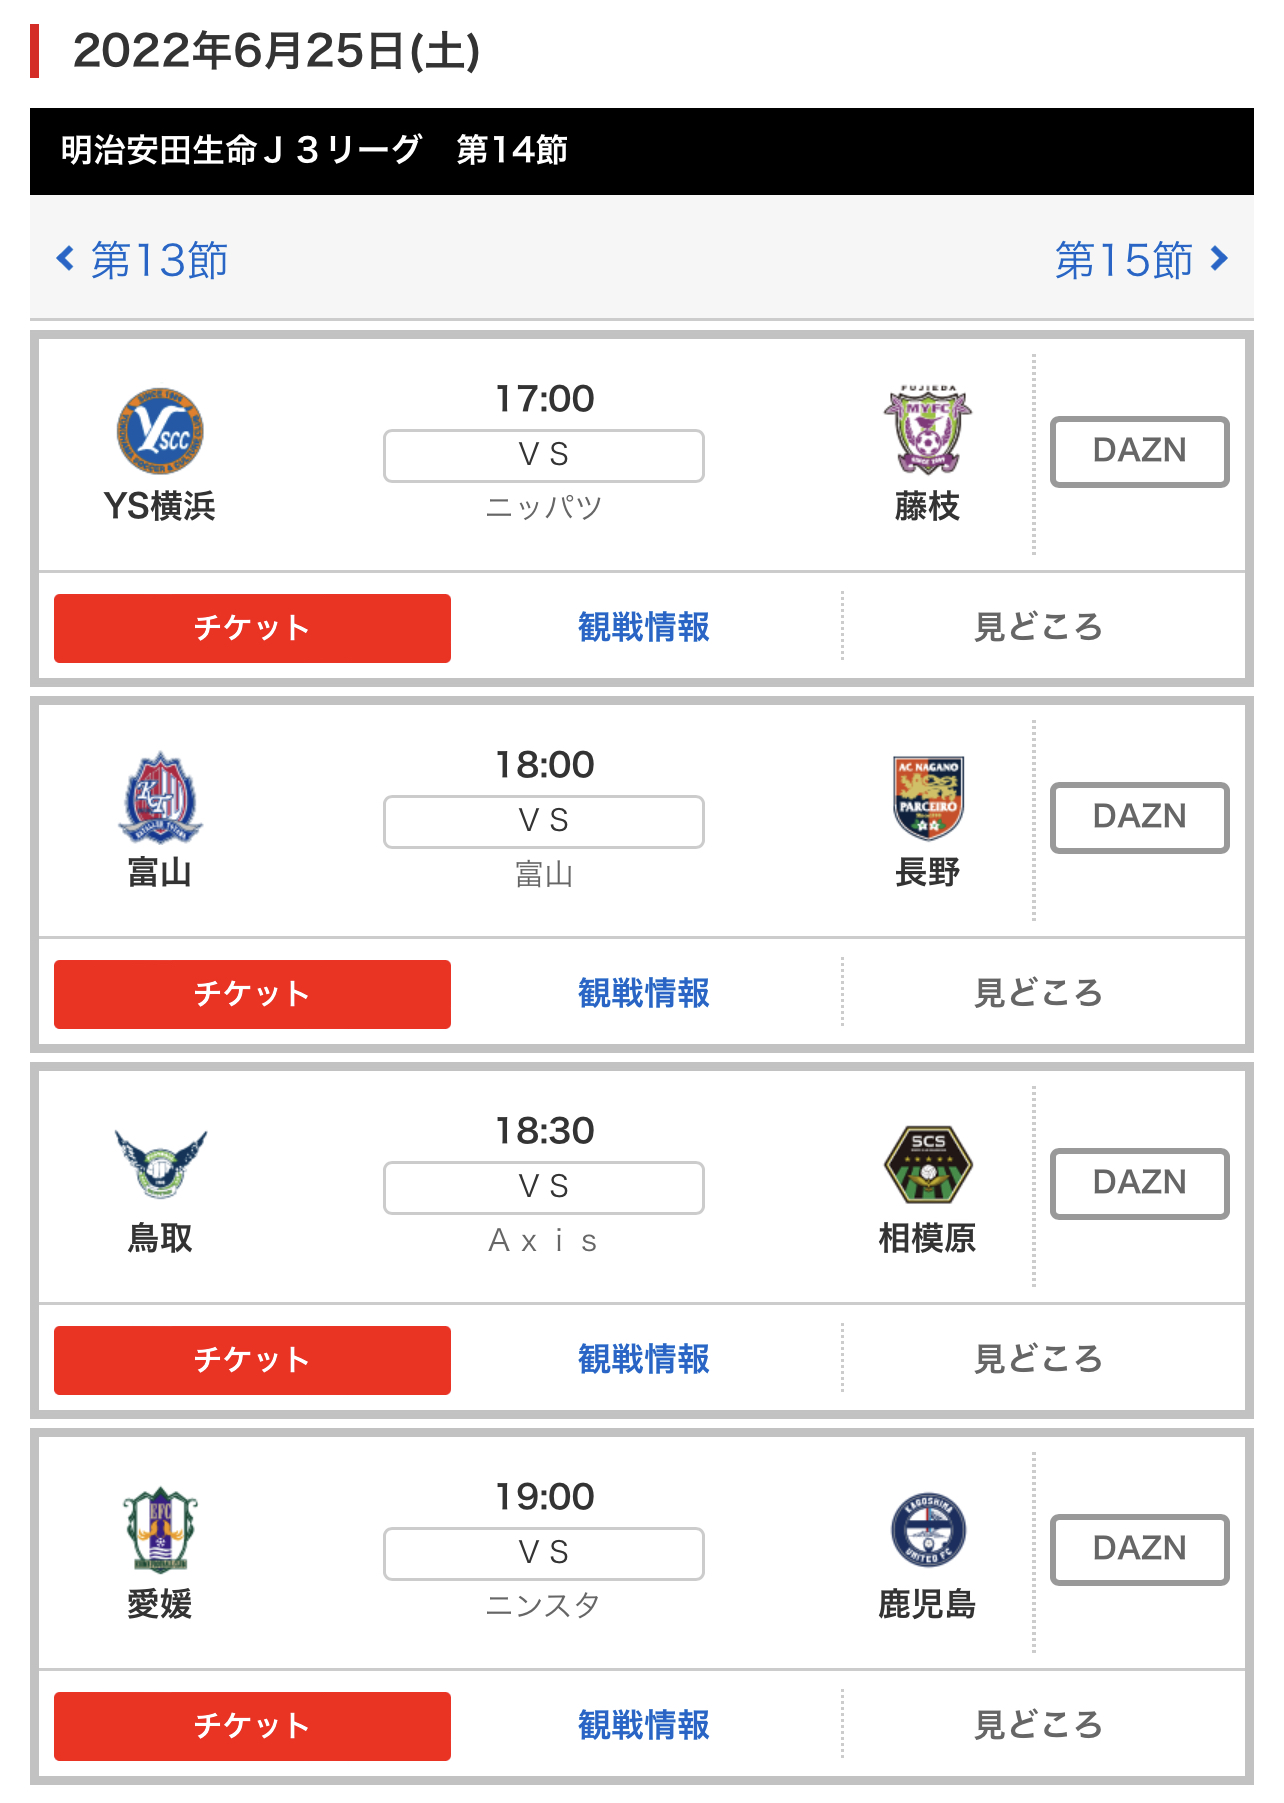
Task: Click DAZN button for the 18:30 match
Action: [x=1140, y=1183]
